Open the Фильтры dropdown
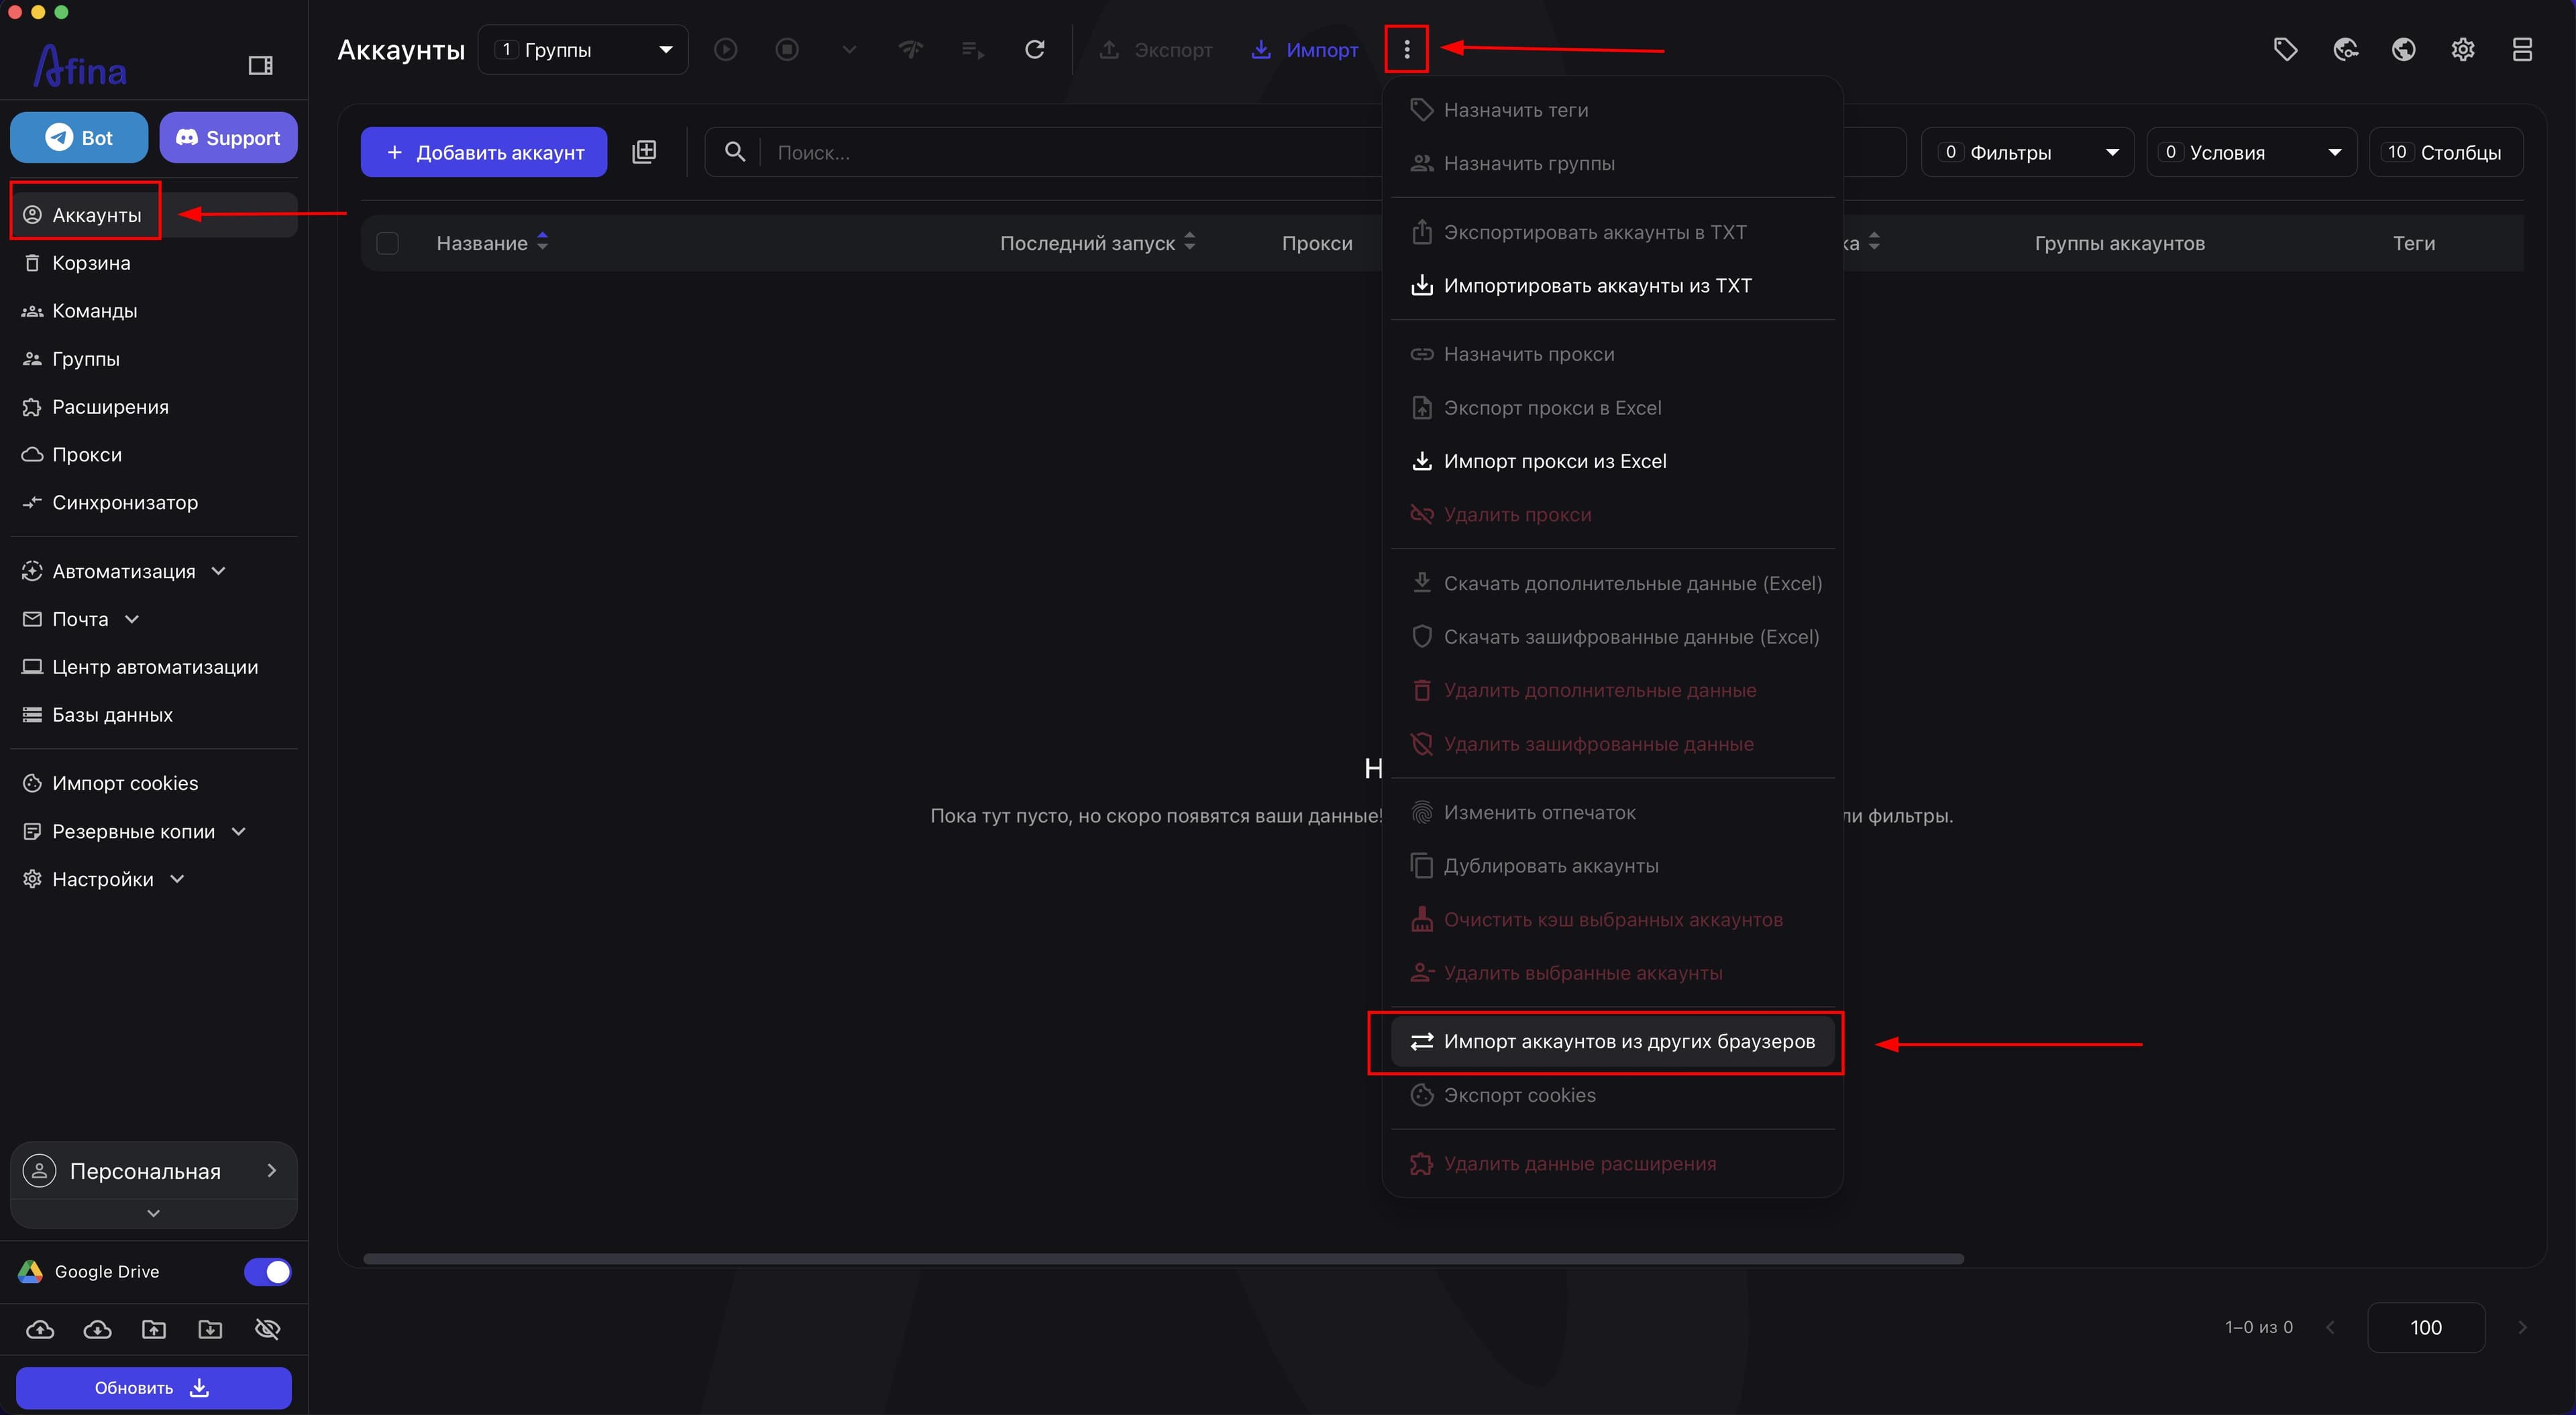Screen dimensions: 2576x1415 click(x=2027, y=152)
